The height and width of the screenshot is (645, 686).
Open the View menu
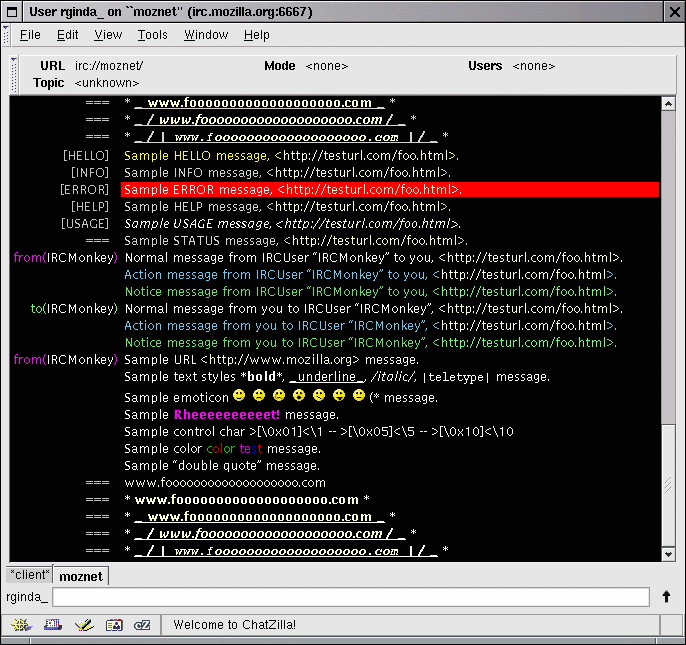pyautogui.click(x=108, y=35)
